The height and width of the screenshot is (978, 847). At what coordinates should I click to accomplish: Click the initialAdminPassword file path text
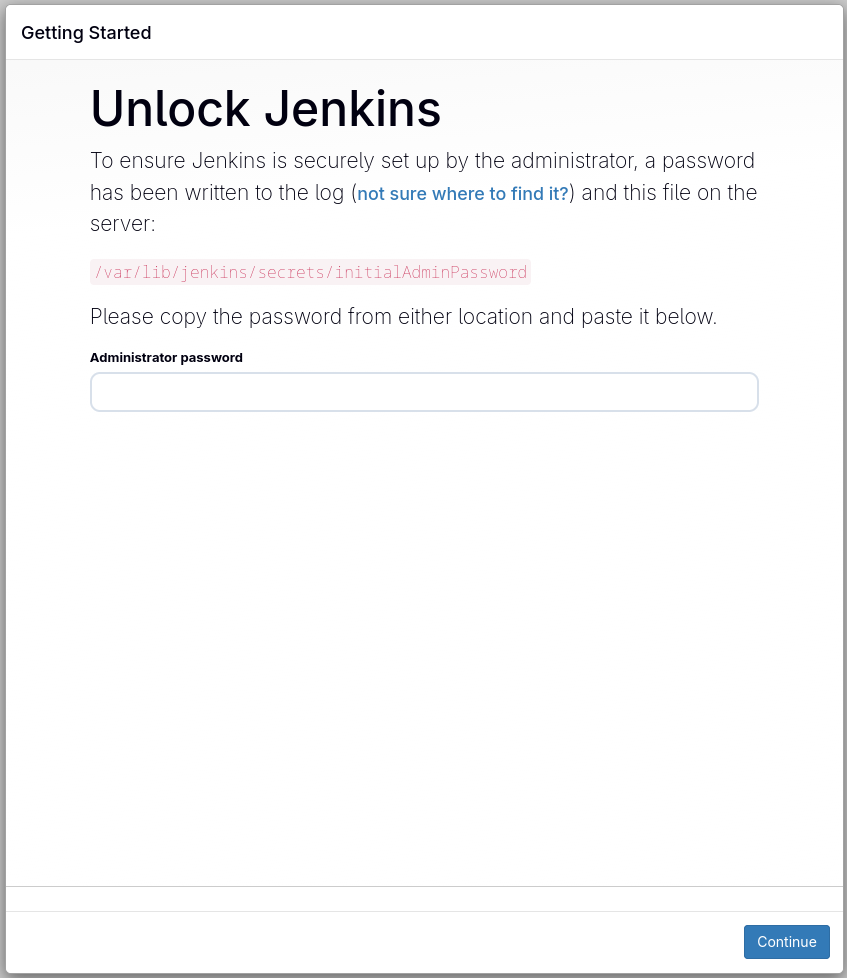(310, 272)
